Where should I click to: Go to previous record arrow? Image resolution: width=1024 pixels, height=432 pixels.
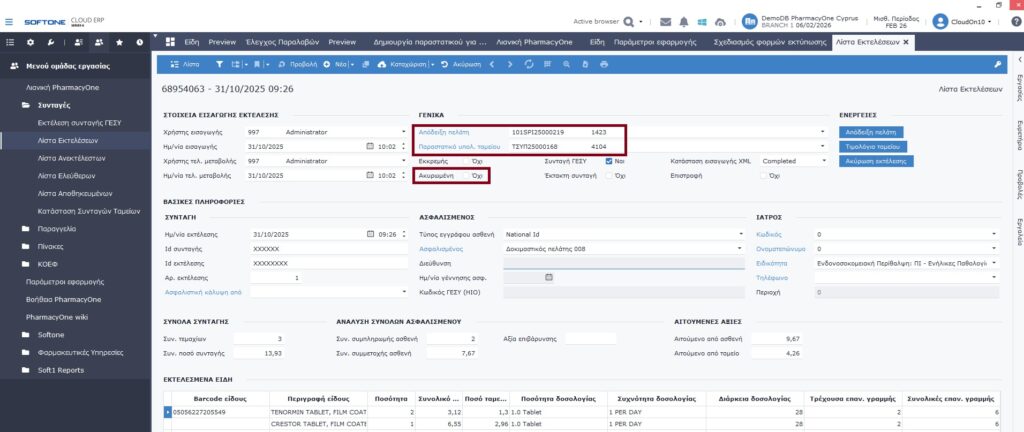tap(491, 64)
